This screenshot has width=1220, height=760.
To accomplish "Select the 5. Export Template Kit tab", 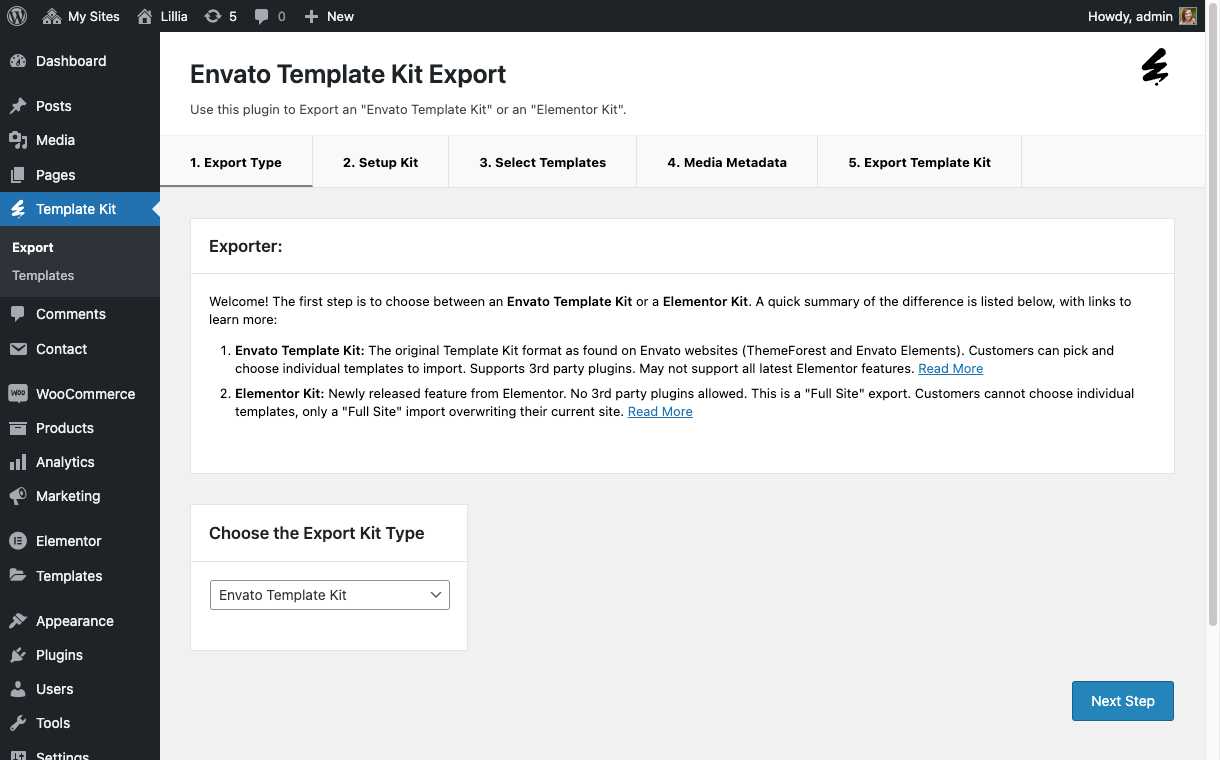I will click(920, 162).
